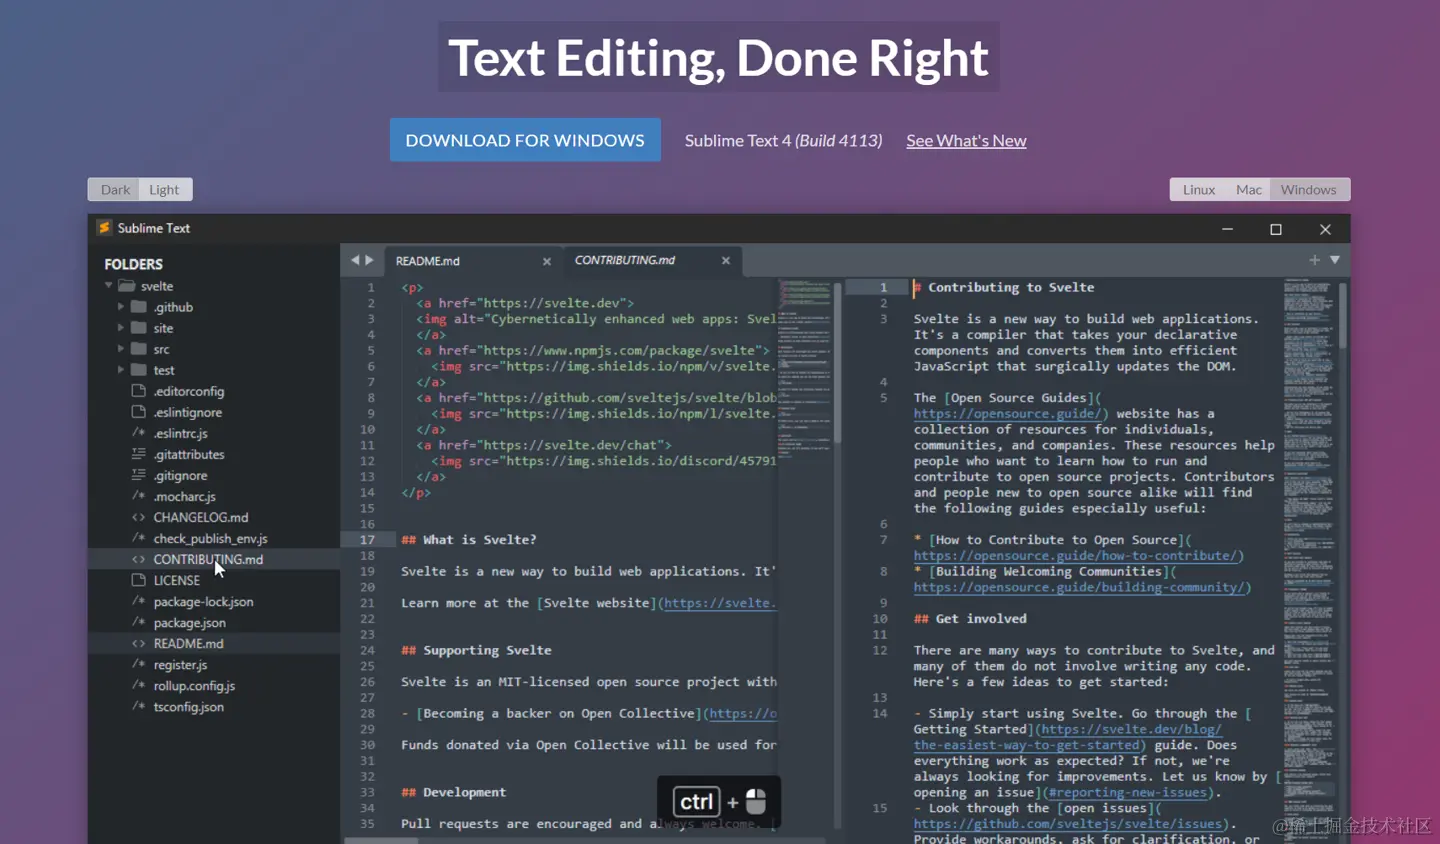Click the "## What is Svelte?" heading
The height and width of the screenshot is (844, 1440).
pyautogui.click(x=469, y=540)
